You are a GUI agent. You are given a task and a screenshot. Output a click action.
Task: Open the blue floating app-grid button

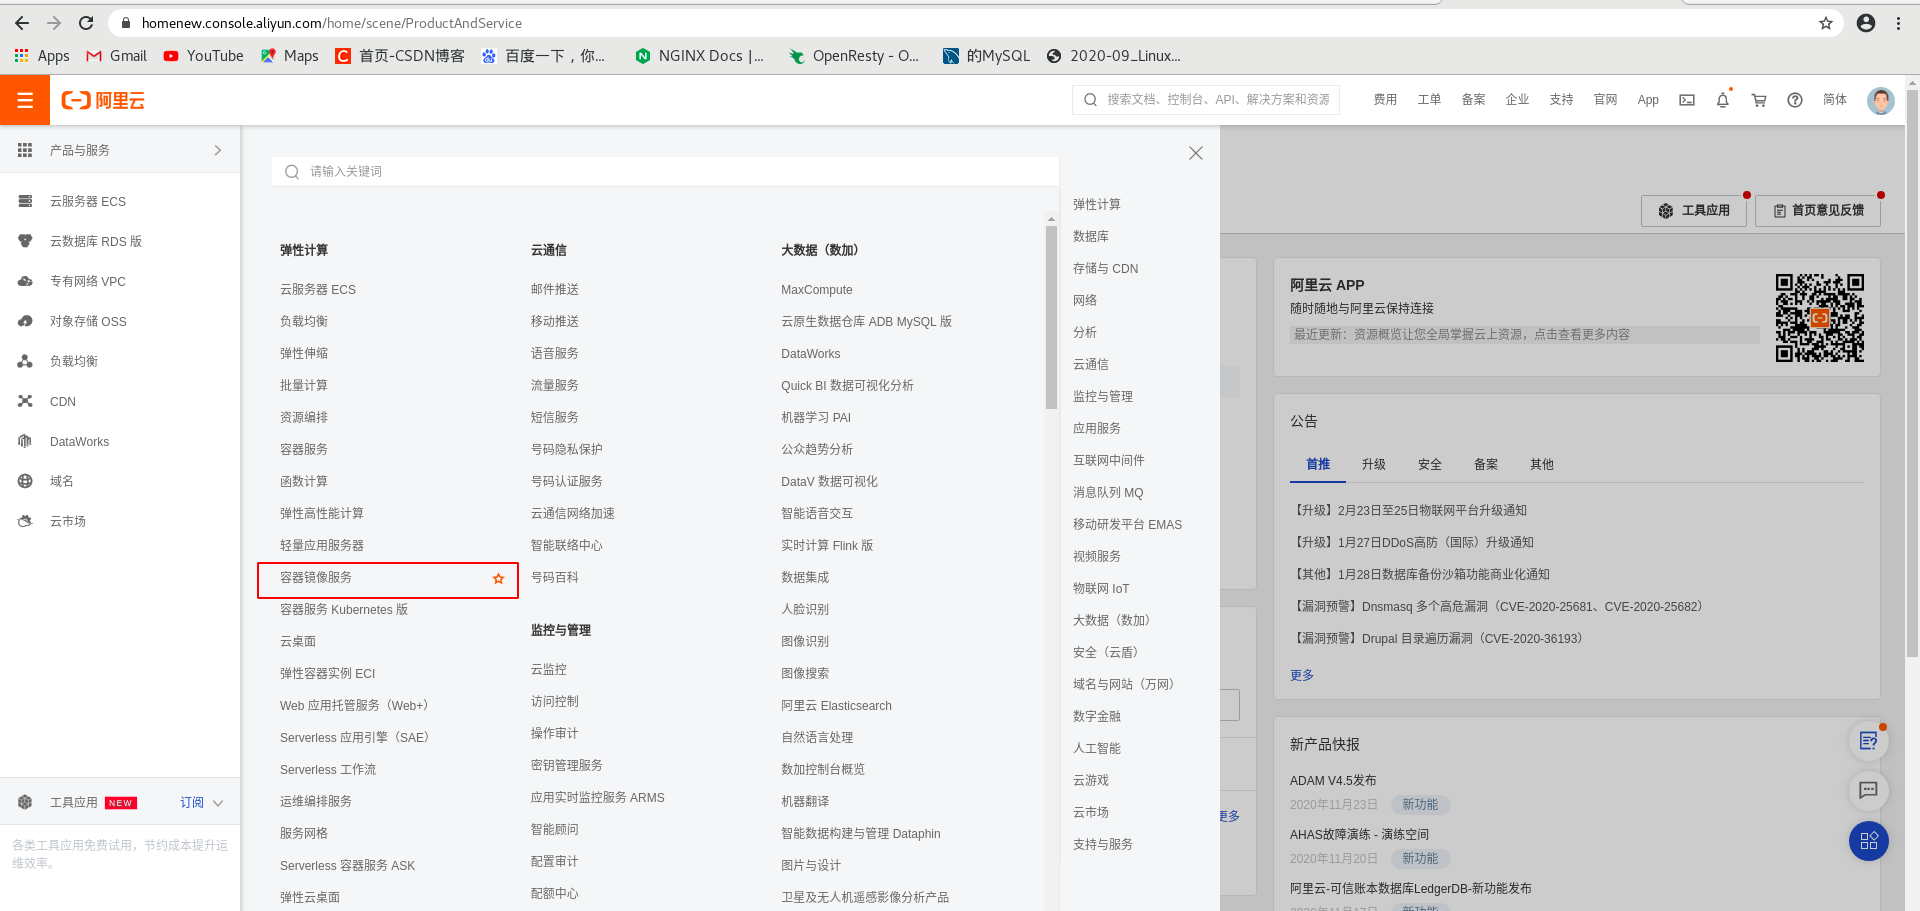coord(1868,841)
